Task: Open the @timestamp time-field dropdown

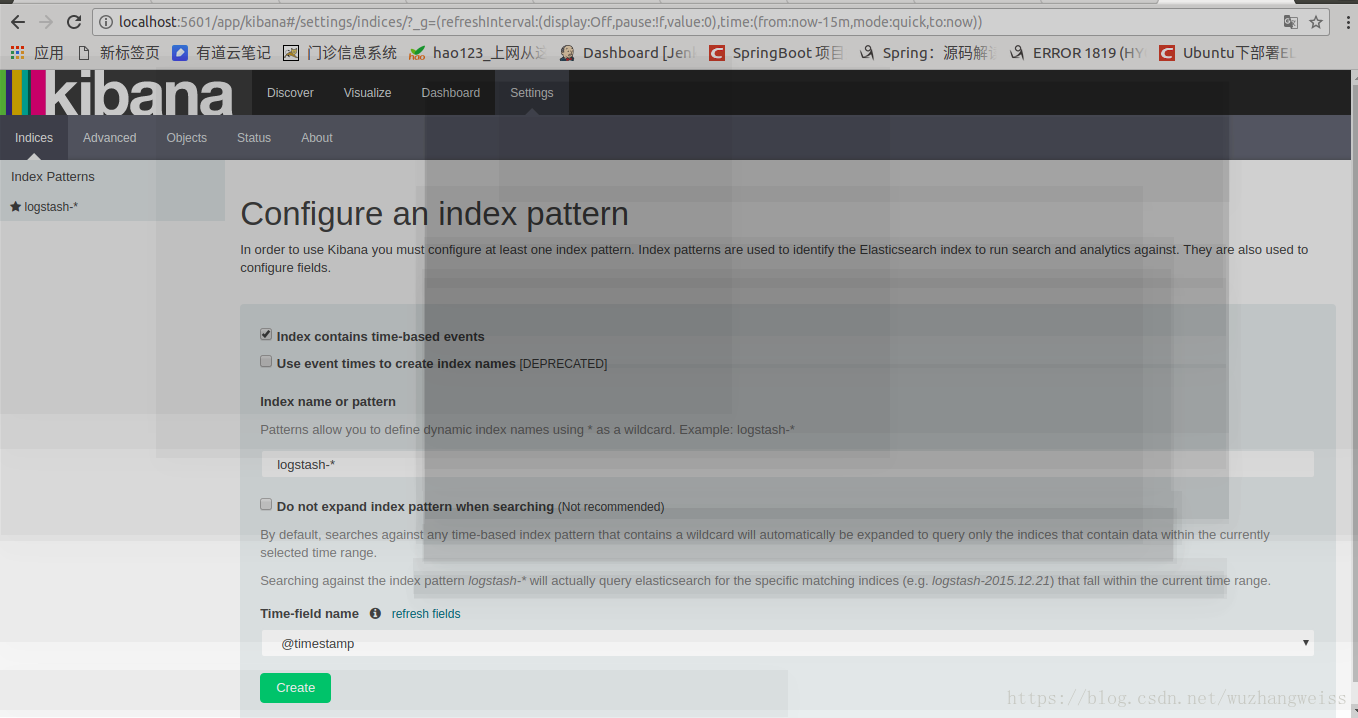Action: (x=787, y=643)
